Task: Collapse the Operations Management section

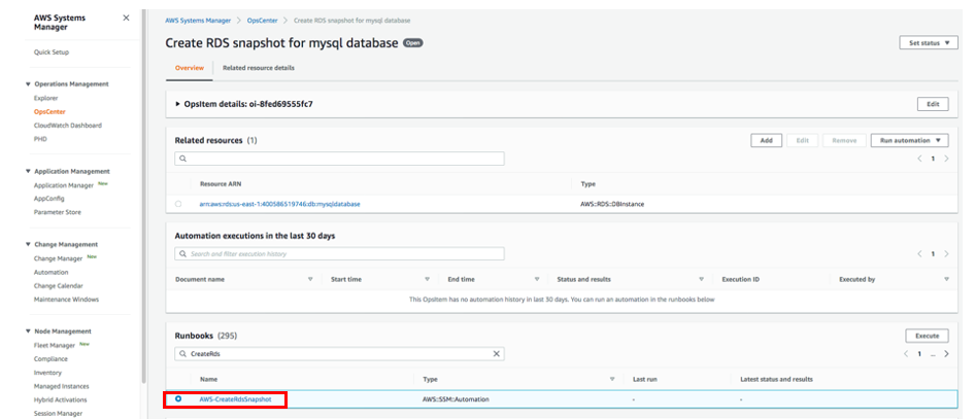Action: pyautogui.click(x=27, y=84)
